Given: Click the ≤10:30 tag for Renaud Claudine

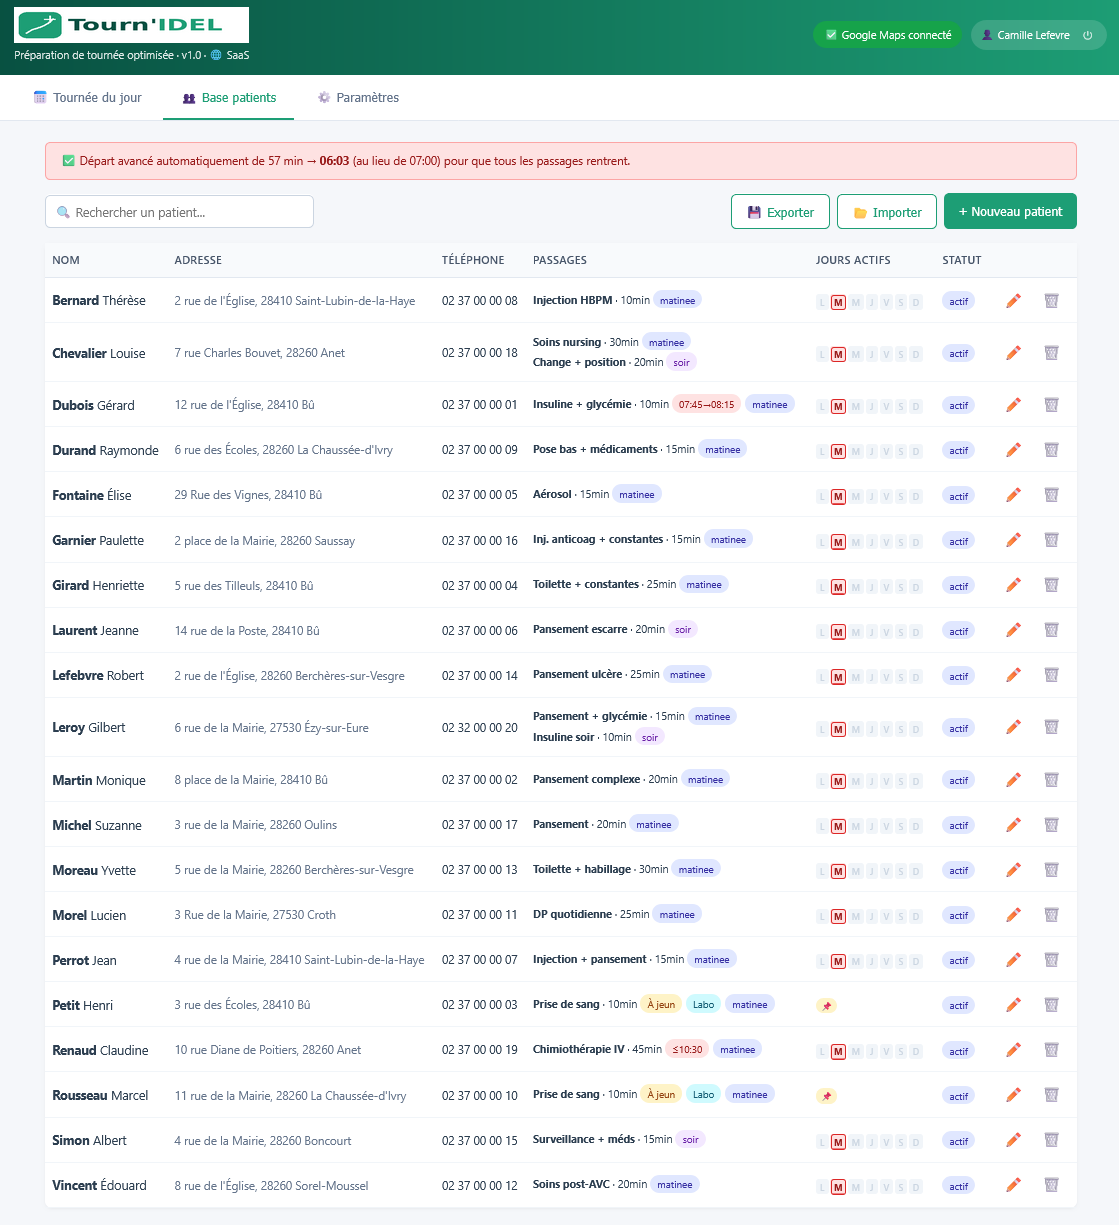Looking at the screenshot, I should click(x=687, y=1049).
